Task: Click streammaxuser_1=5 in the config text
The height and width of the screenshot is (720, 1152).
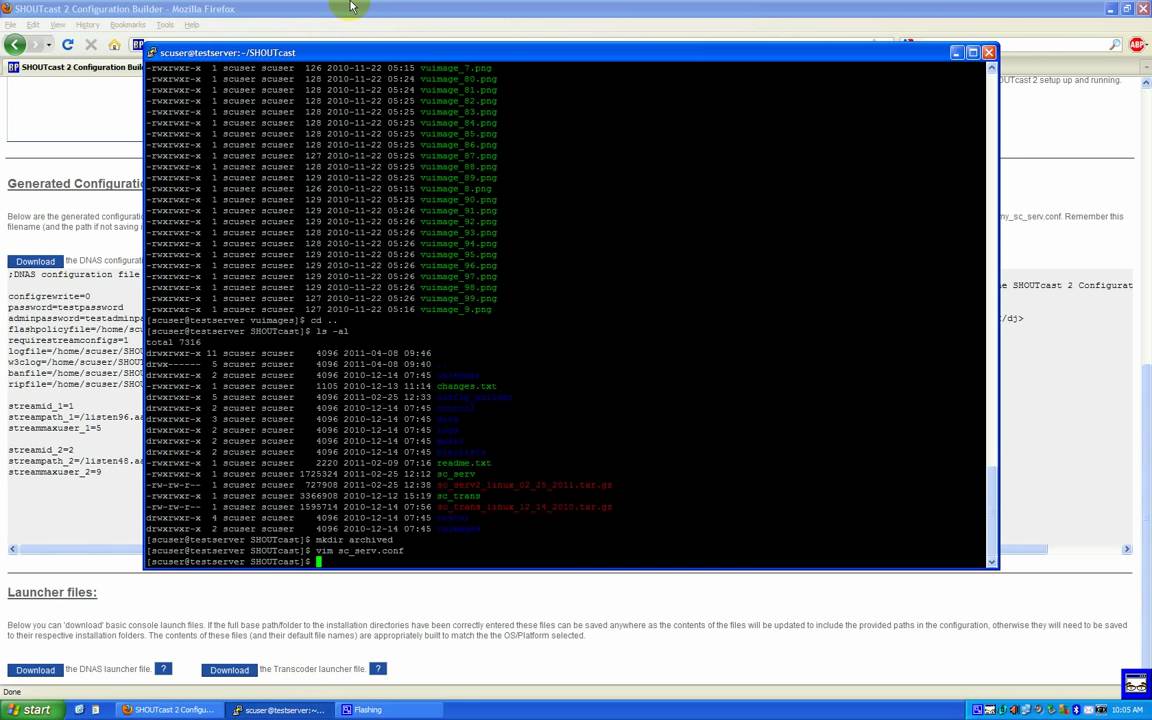Action: pyautogui.click(x=54, y=428)
